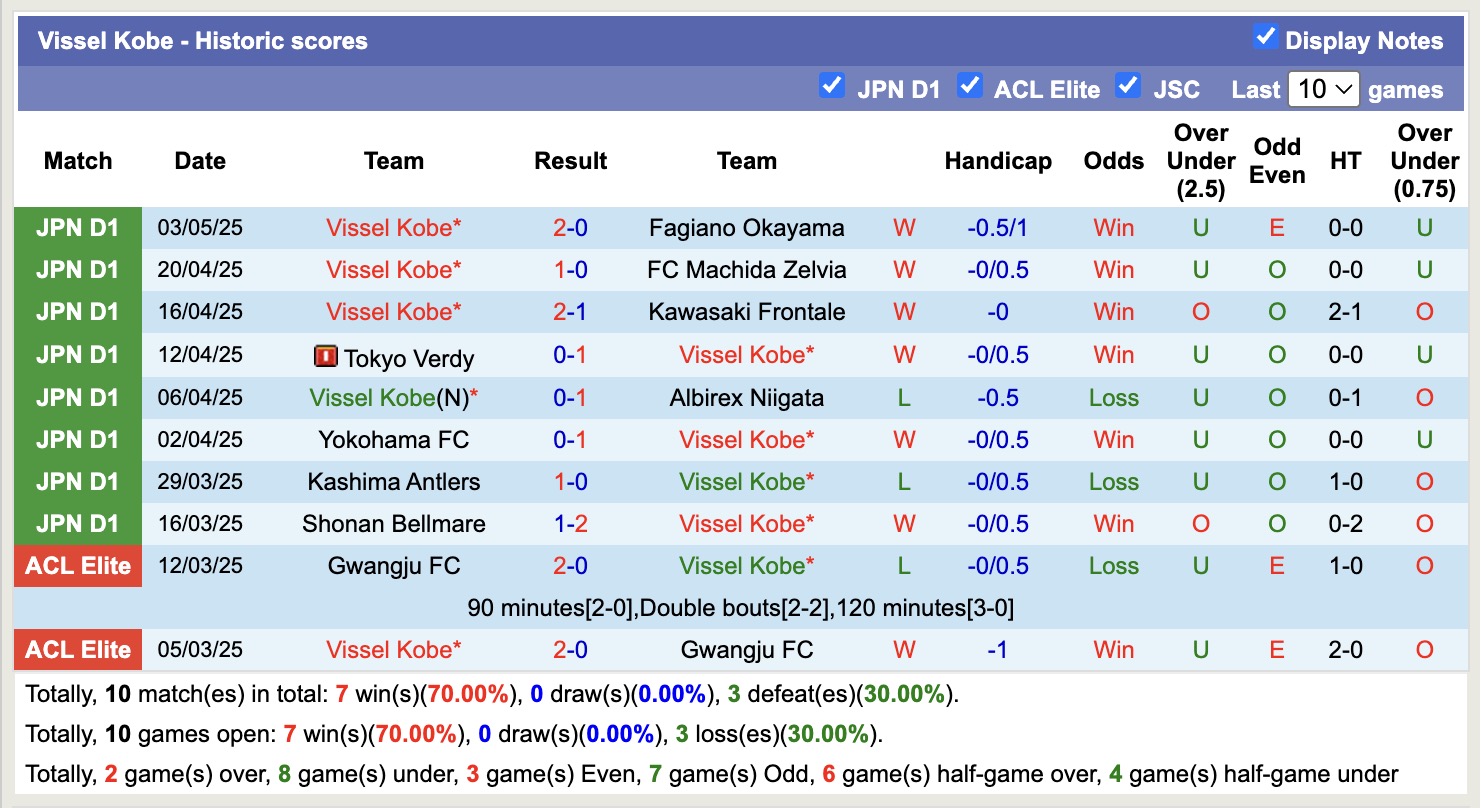Click red card icon beside Tokyo Verdy
This screenshot has height=808, width=1482.
[x=326, y=356]
